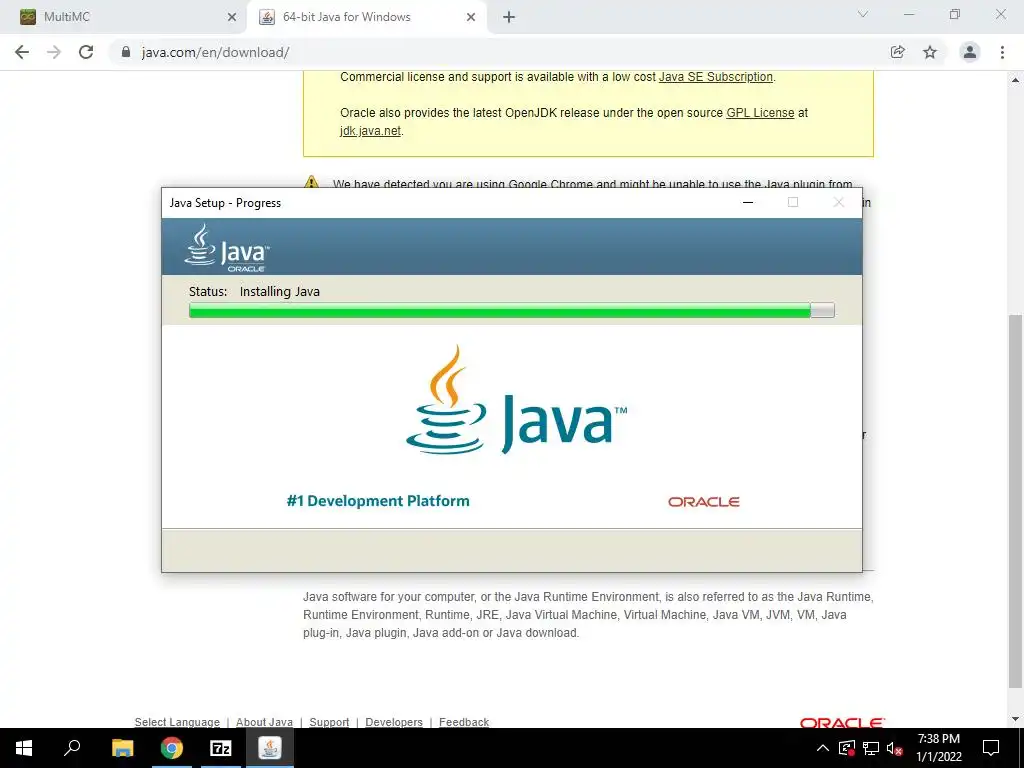The height and width of the screenshot is (768, 1024).
Task: Switch to Chrome in the taskbar
Action: (x=172, y=748)
